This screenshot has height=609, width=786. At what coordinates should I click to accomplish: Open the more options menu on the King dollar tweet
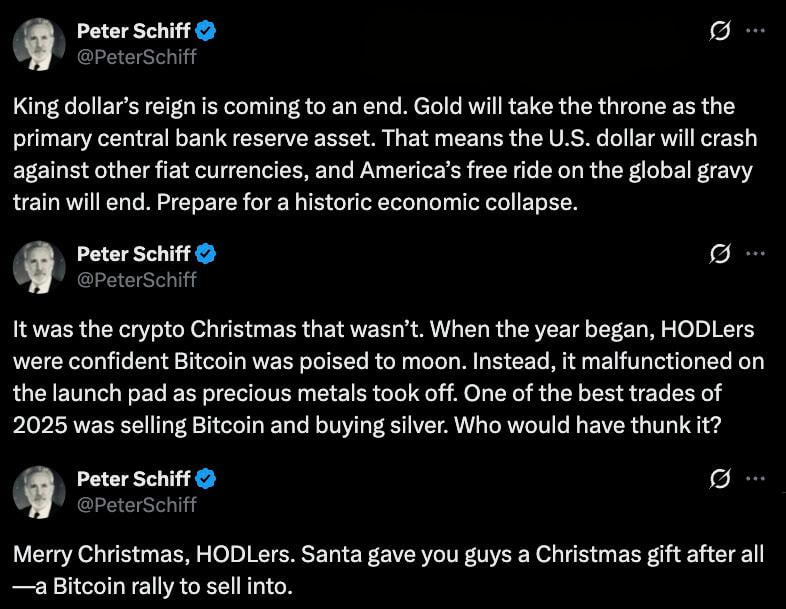coord(756,31)
